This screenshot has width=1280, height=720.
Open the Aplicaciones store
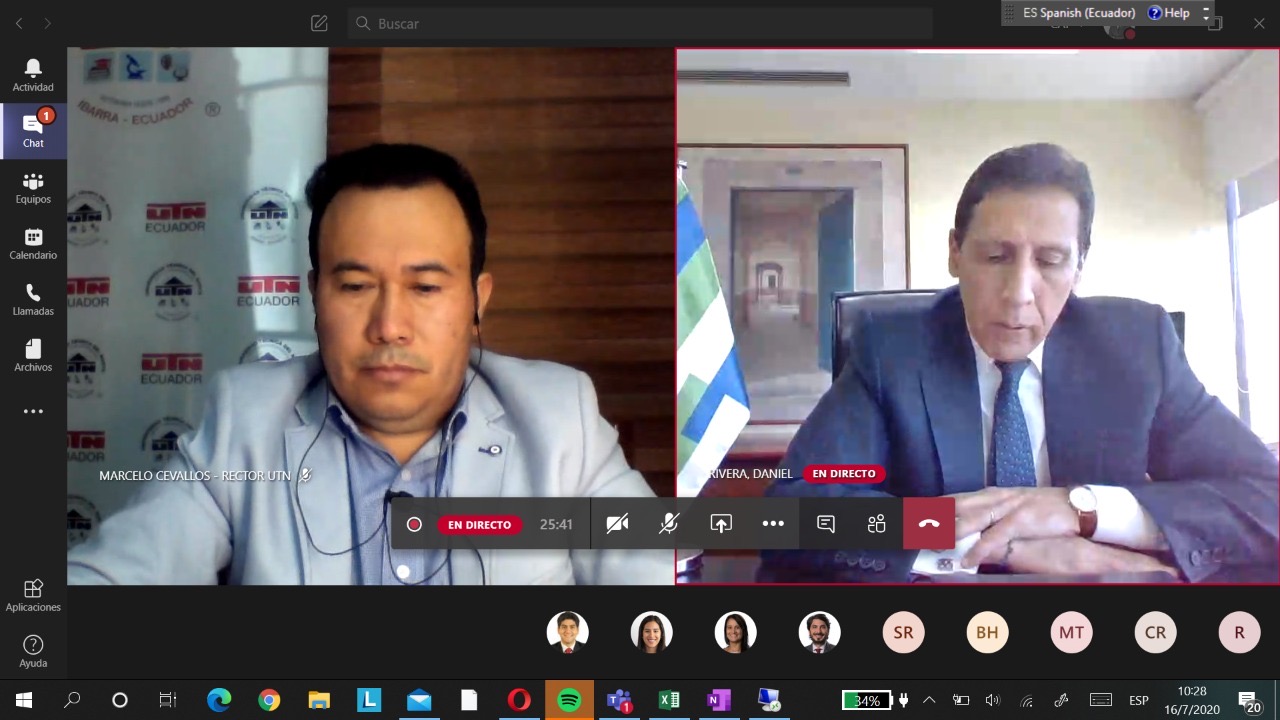pos(33,595)
